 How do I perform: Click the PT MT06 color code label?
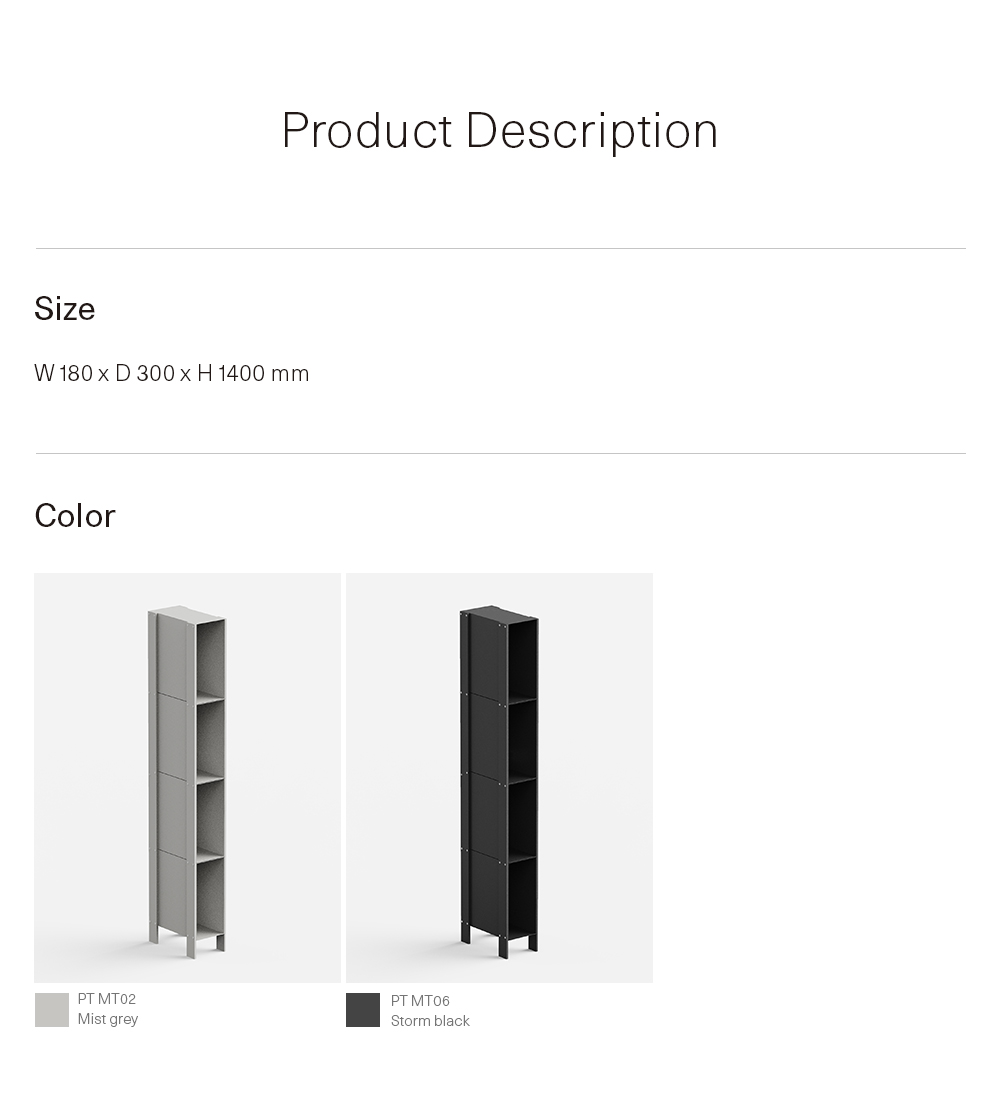point(420,1001)
